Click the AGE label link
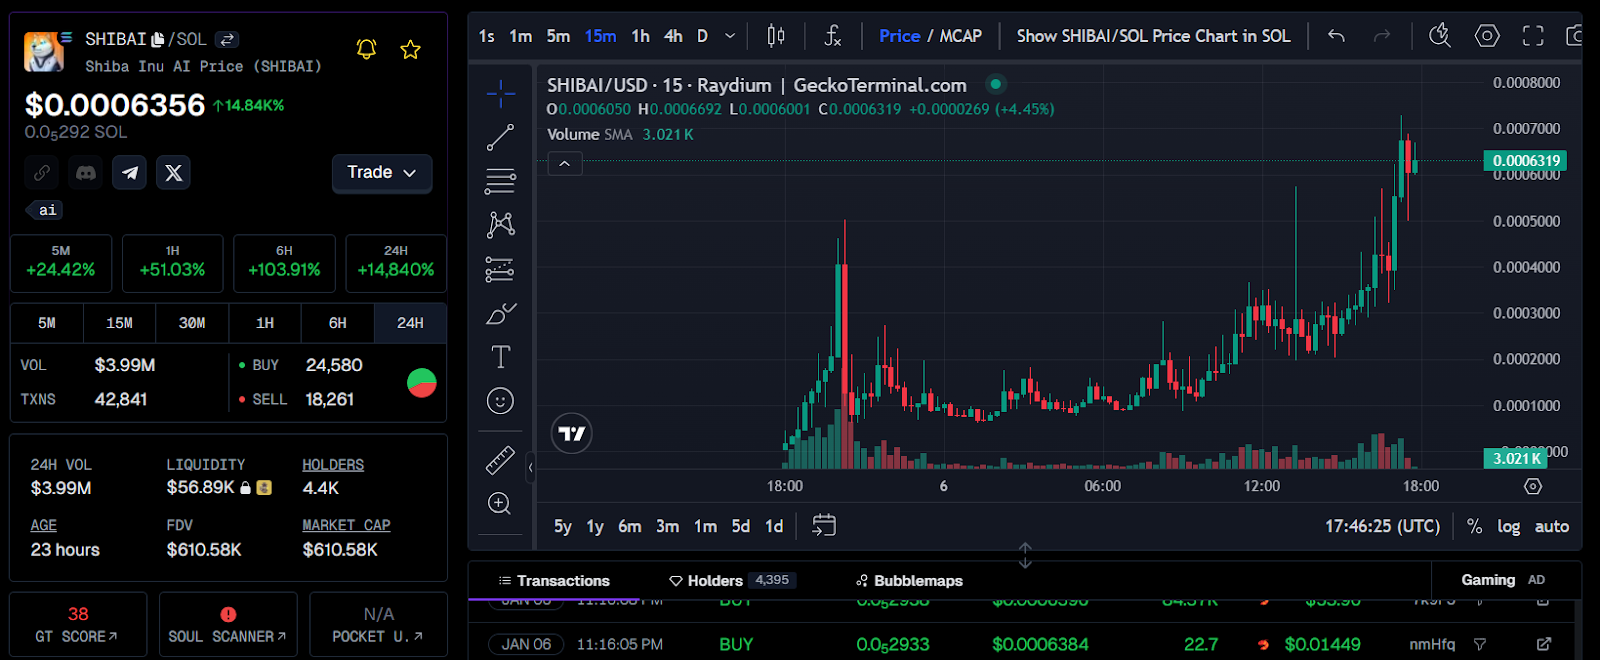This screenshot has width=1600, height=660. tap(43, 525)
